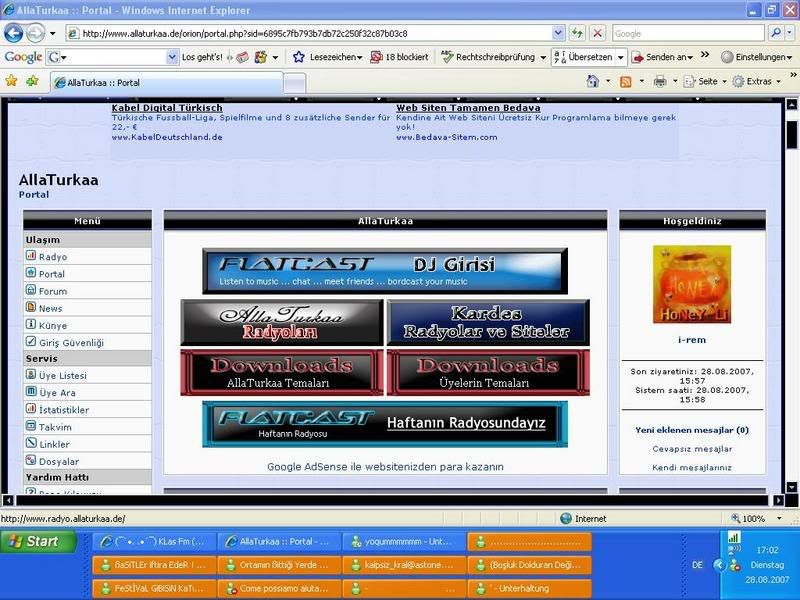This screenshot has width=800, height=600.
Task: Click Add to Favorites star-plus icon
Action: tap(32, 81)
